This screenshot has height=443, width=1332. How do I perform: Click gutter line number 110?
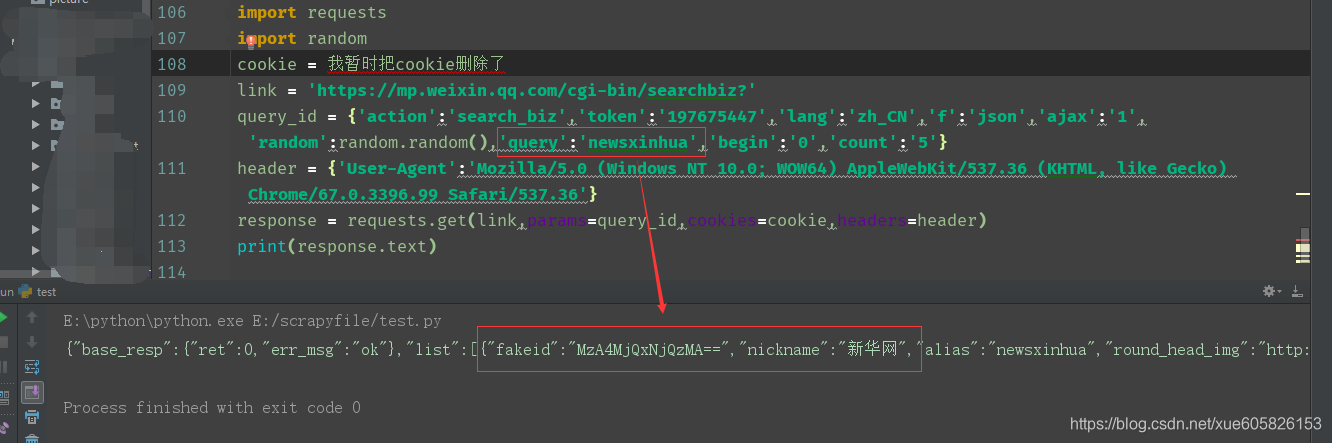click(172, 116)
